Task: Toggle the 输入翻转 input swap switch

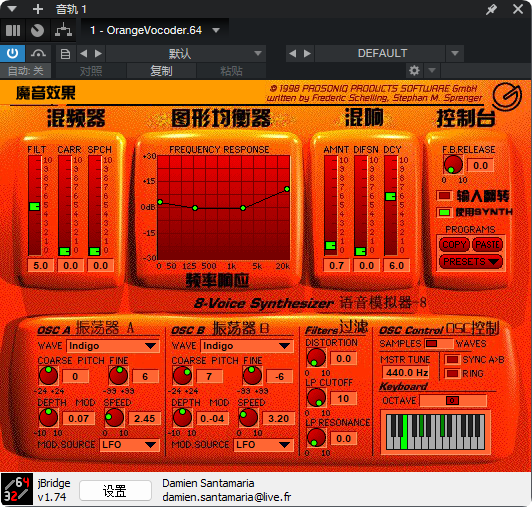Action: [444, 195]
